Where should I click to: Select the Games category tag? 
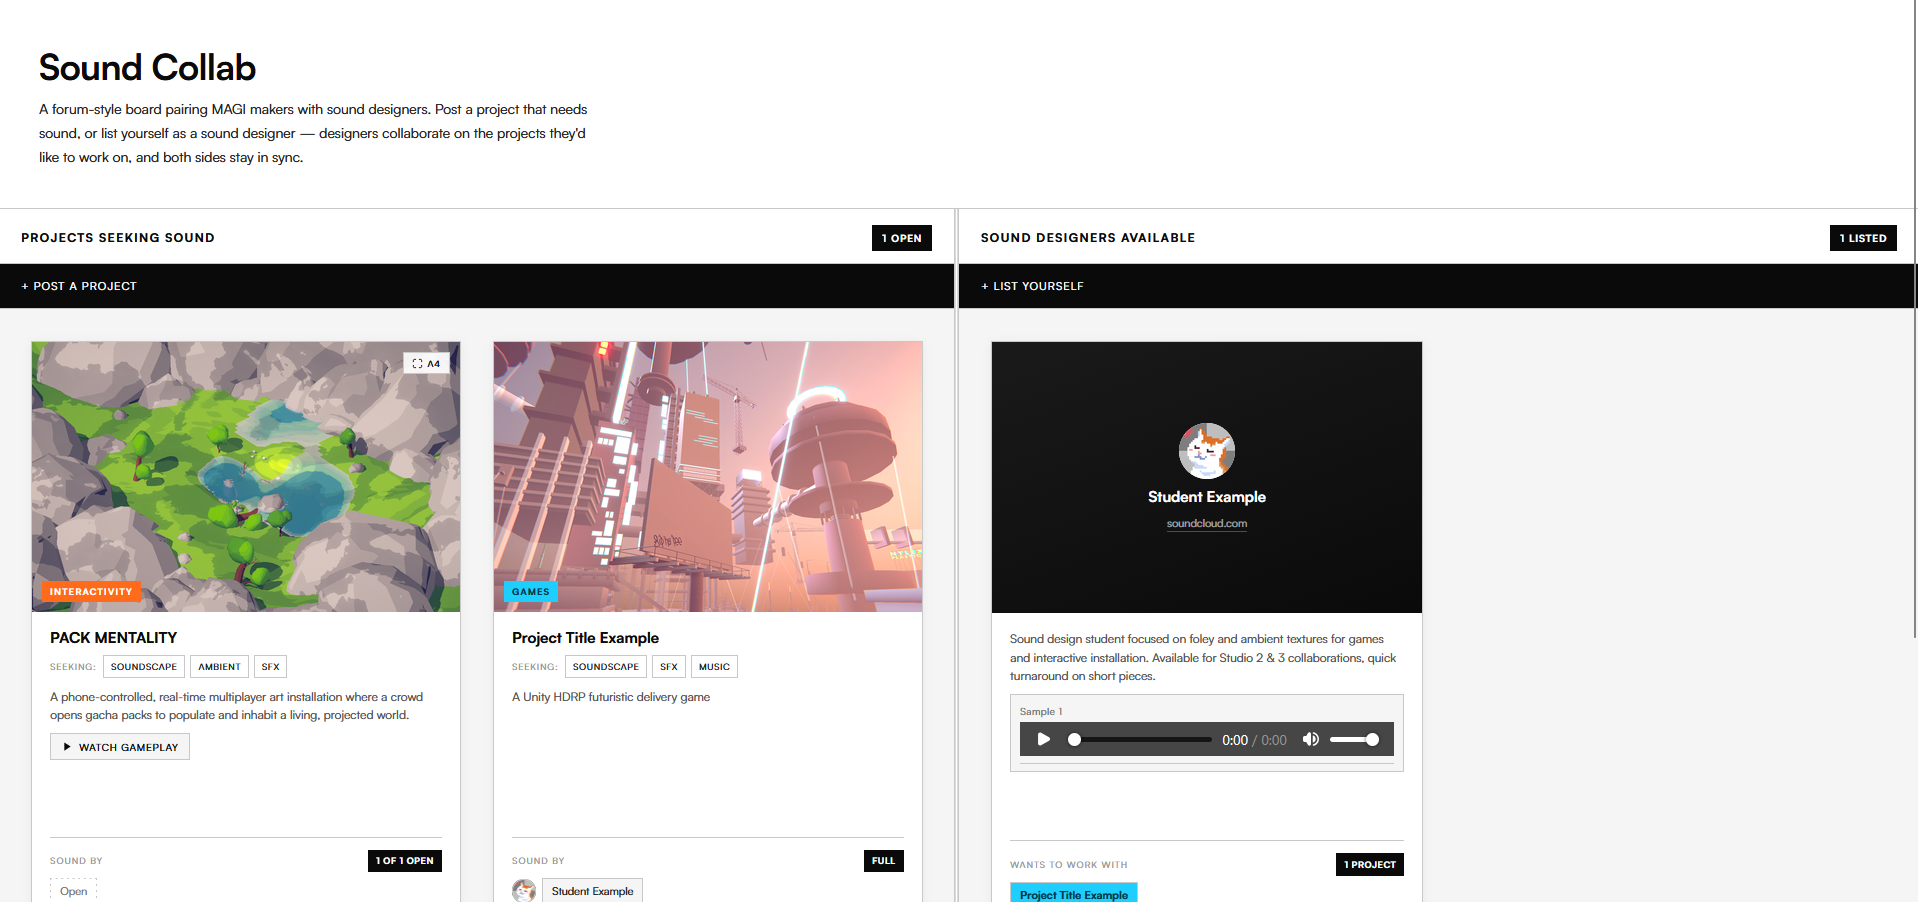click(530, 592)
